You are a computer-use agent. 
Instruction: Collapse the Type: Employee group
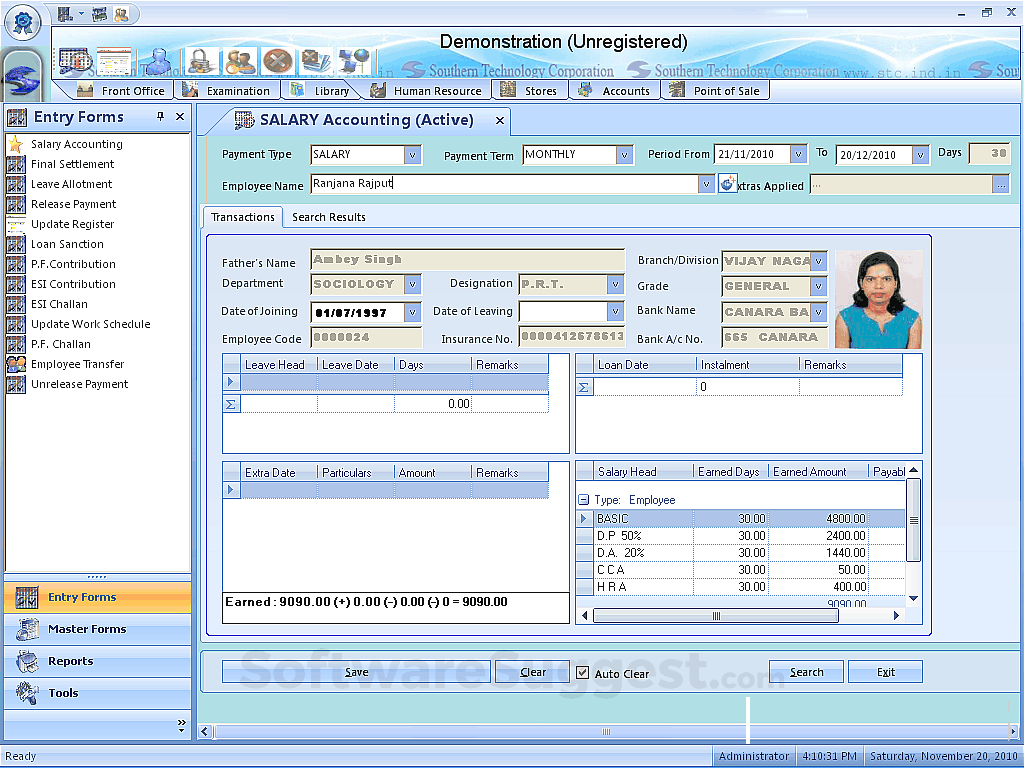click(584, 500)
